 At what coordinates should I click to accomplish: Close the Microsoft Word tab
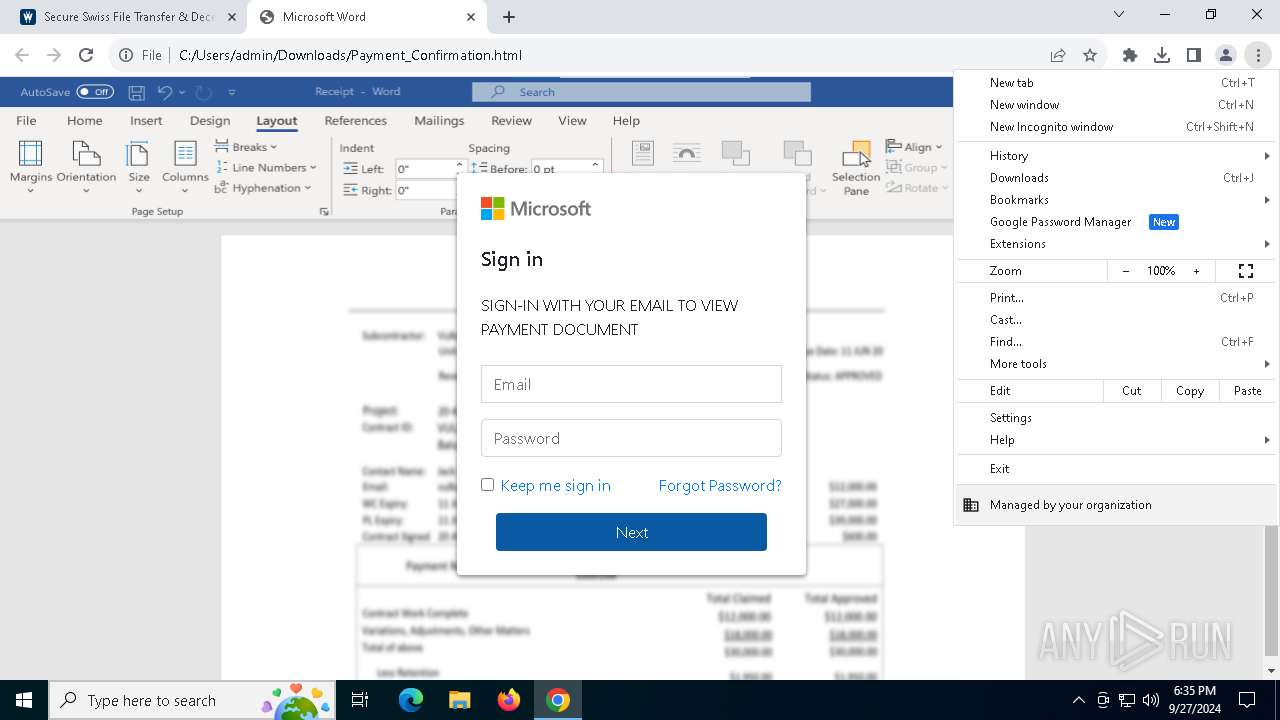tap(471, 17)
